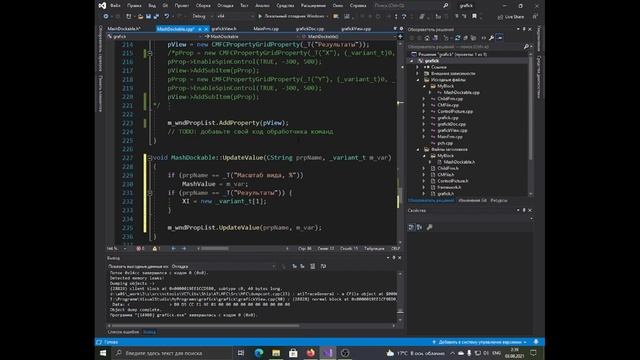
Task: Switch to MashDockable.h tab
Action: coord(124,29)
